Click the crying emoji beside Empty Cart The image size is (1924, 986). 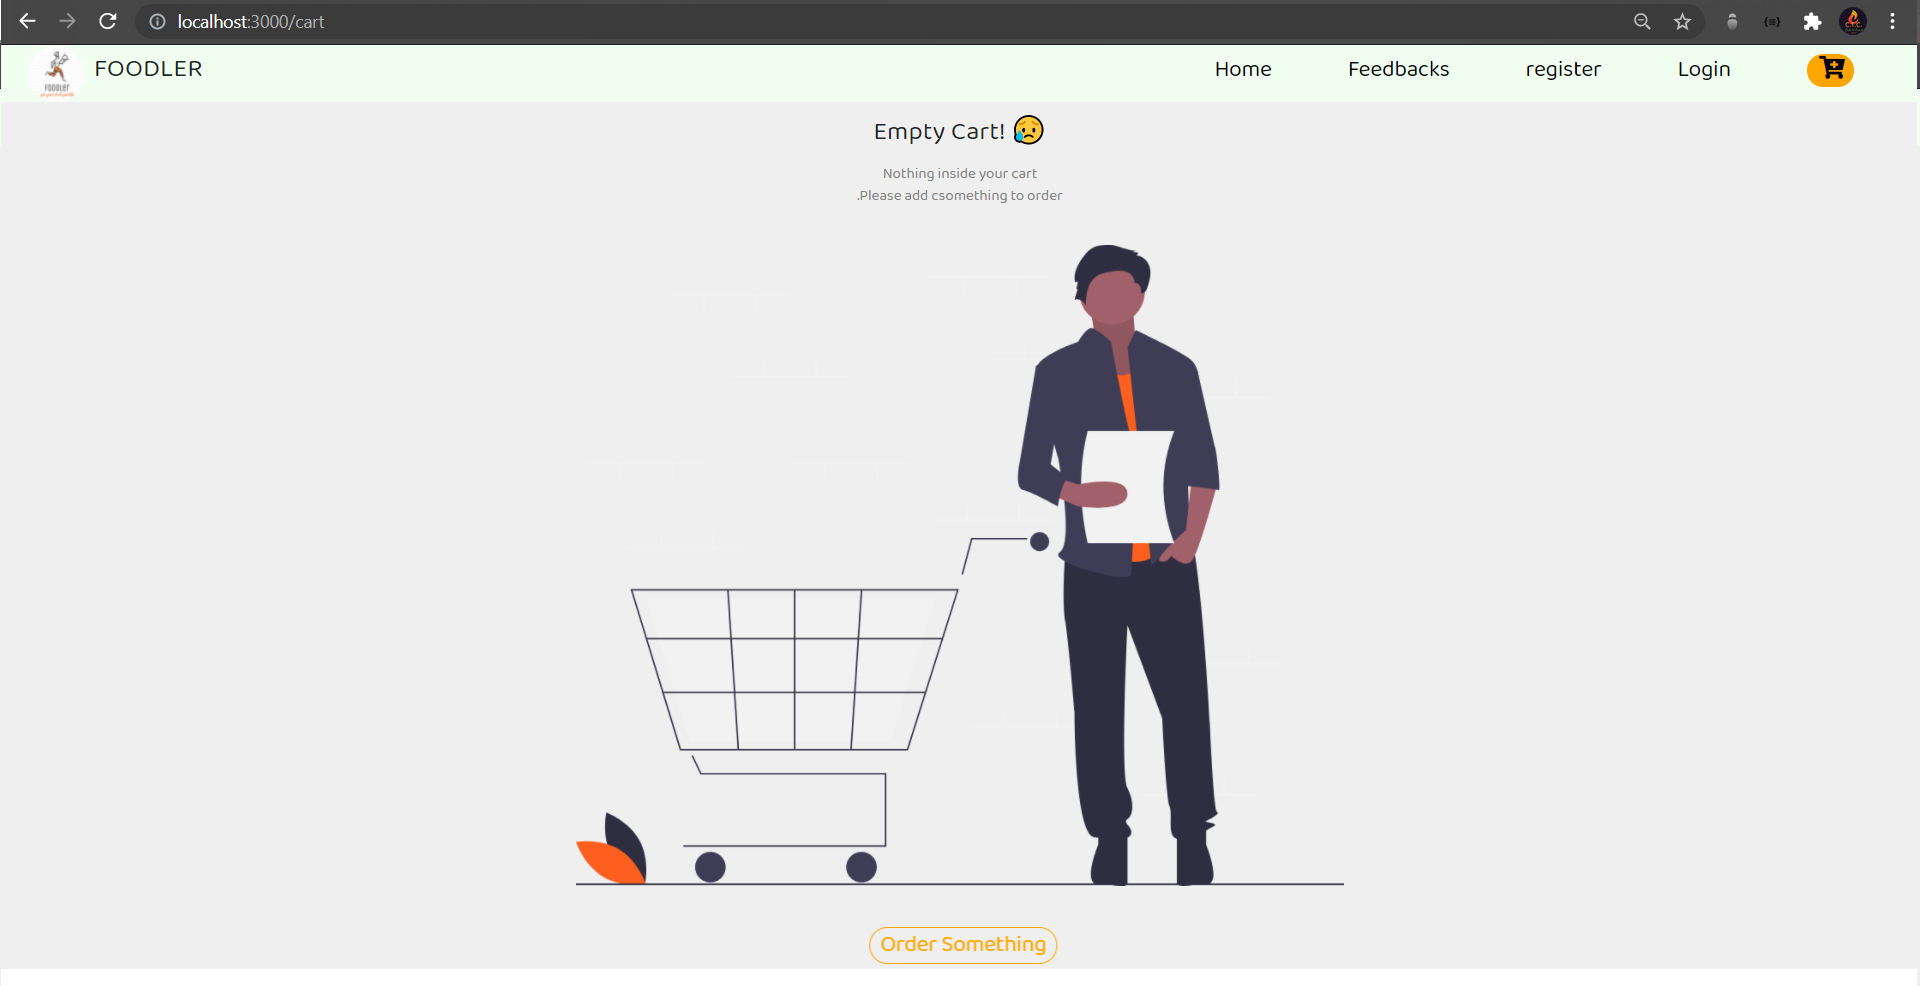pyautogui.click(x=1028, y=130)
